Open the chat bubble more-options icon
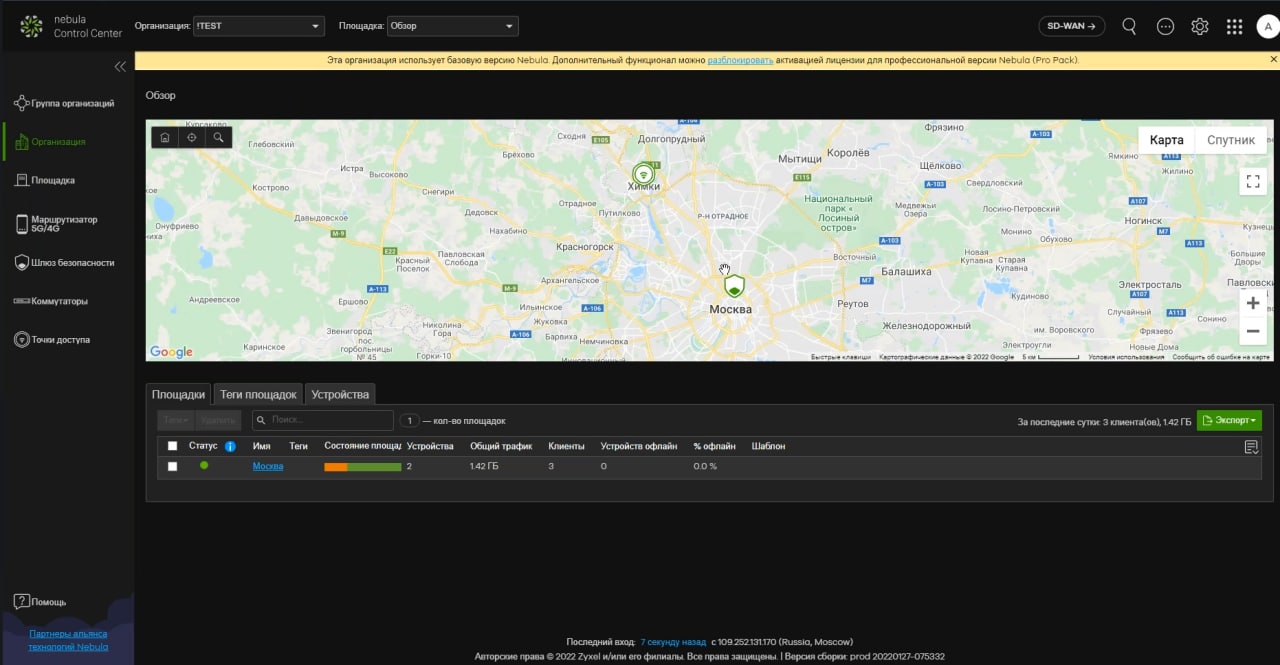Screen dimensions: 1280x665 (1165, 27)
